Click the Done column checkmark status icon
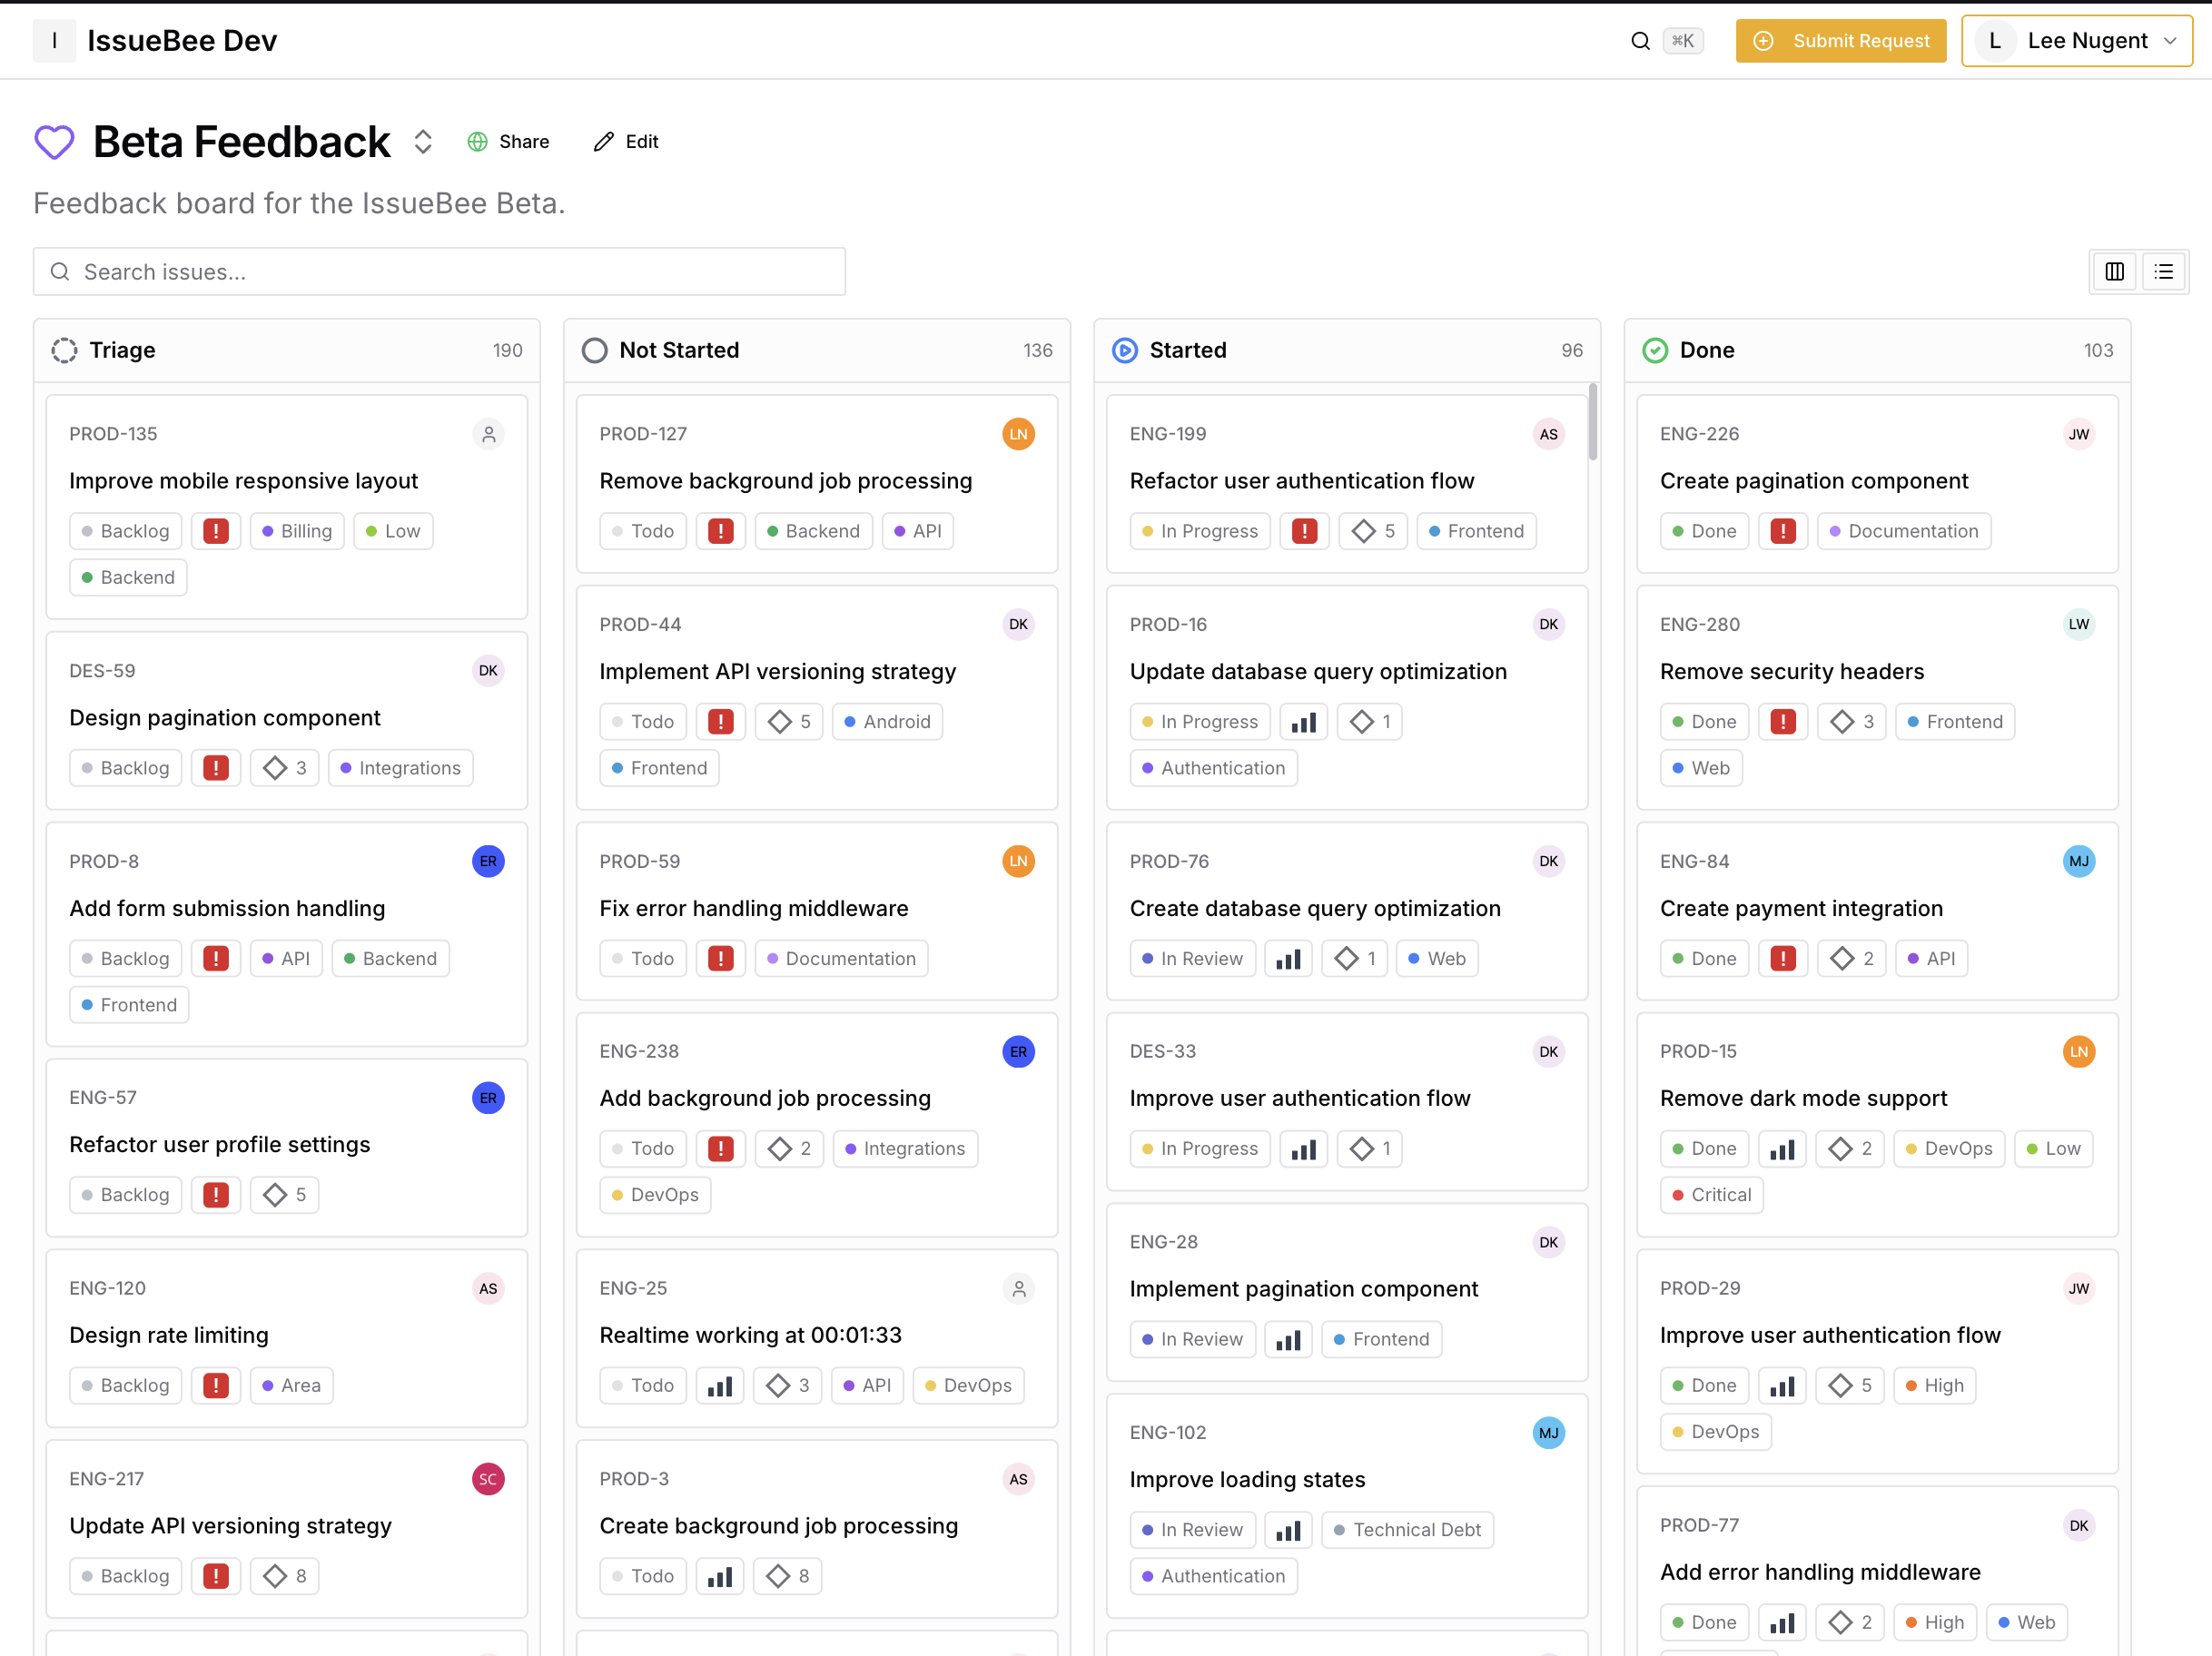Viewport: 2212px width, 1656px height. pyautogui.click(x=1655, y=350)
